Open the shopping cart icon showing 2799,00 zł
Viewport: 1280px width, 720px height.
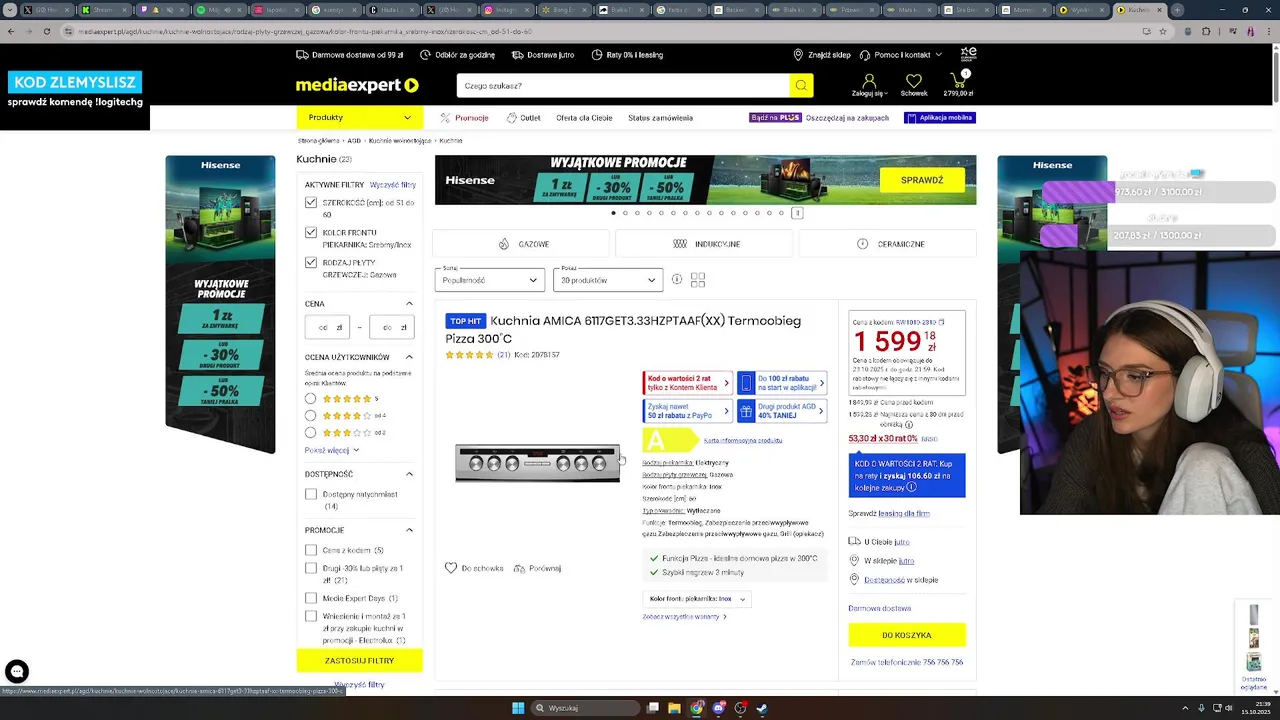(959, 79)
